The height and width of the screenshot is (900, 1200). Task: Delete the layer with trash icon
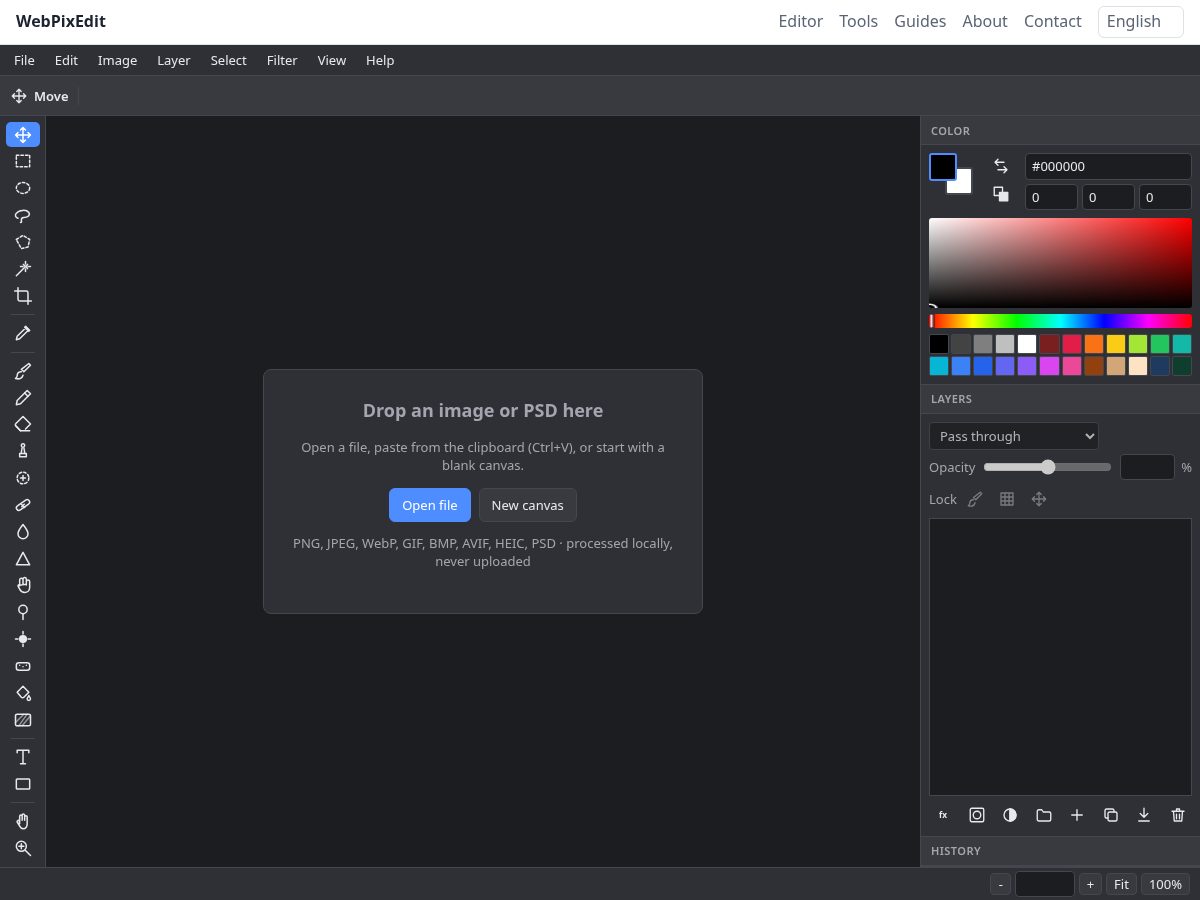[x=1178, y=815]
